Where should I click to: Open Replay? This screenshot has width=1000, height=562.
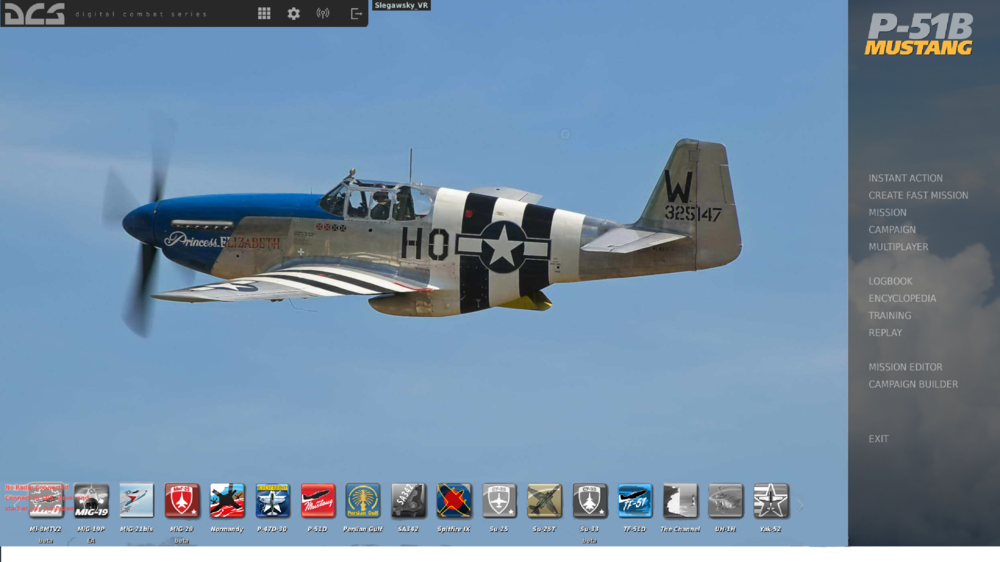(x=885, y=333)
